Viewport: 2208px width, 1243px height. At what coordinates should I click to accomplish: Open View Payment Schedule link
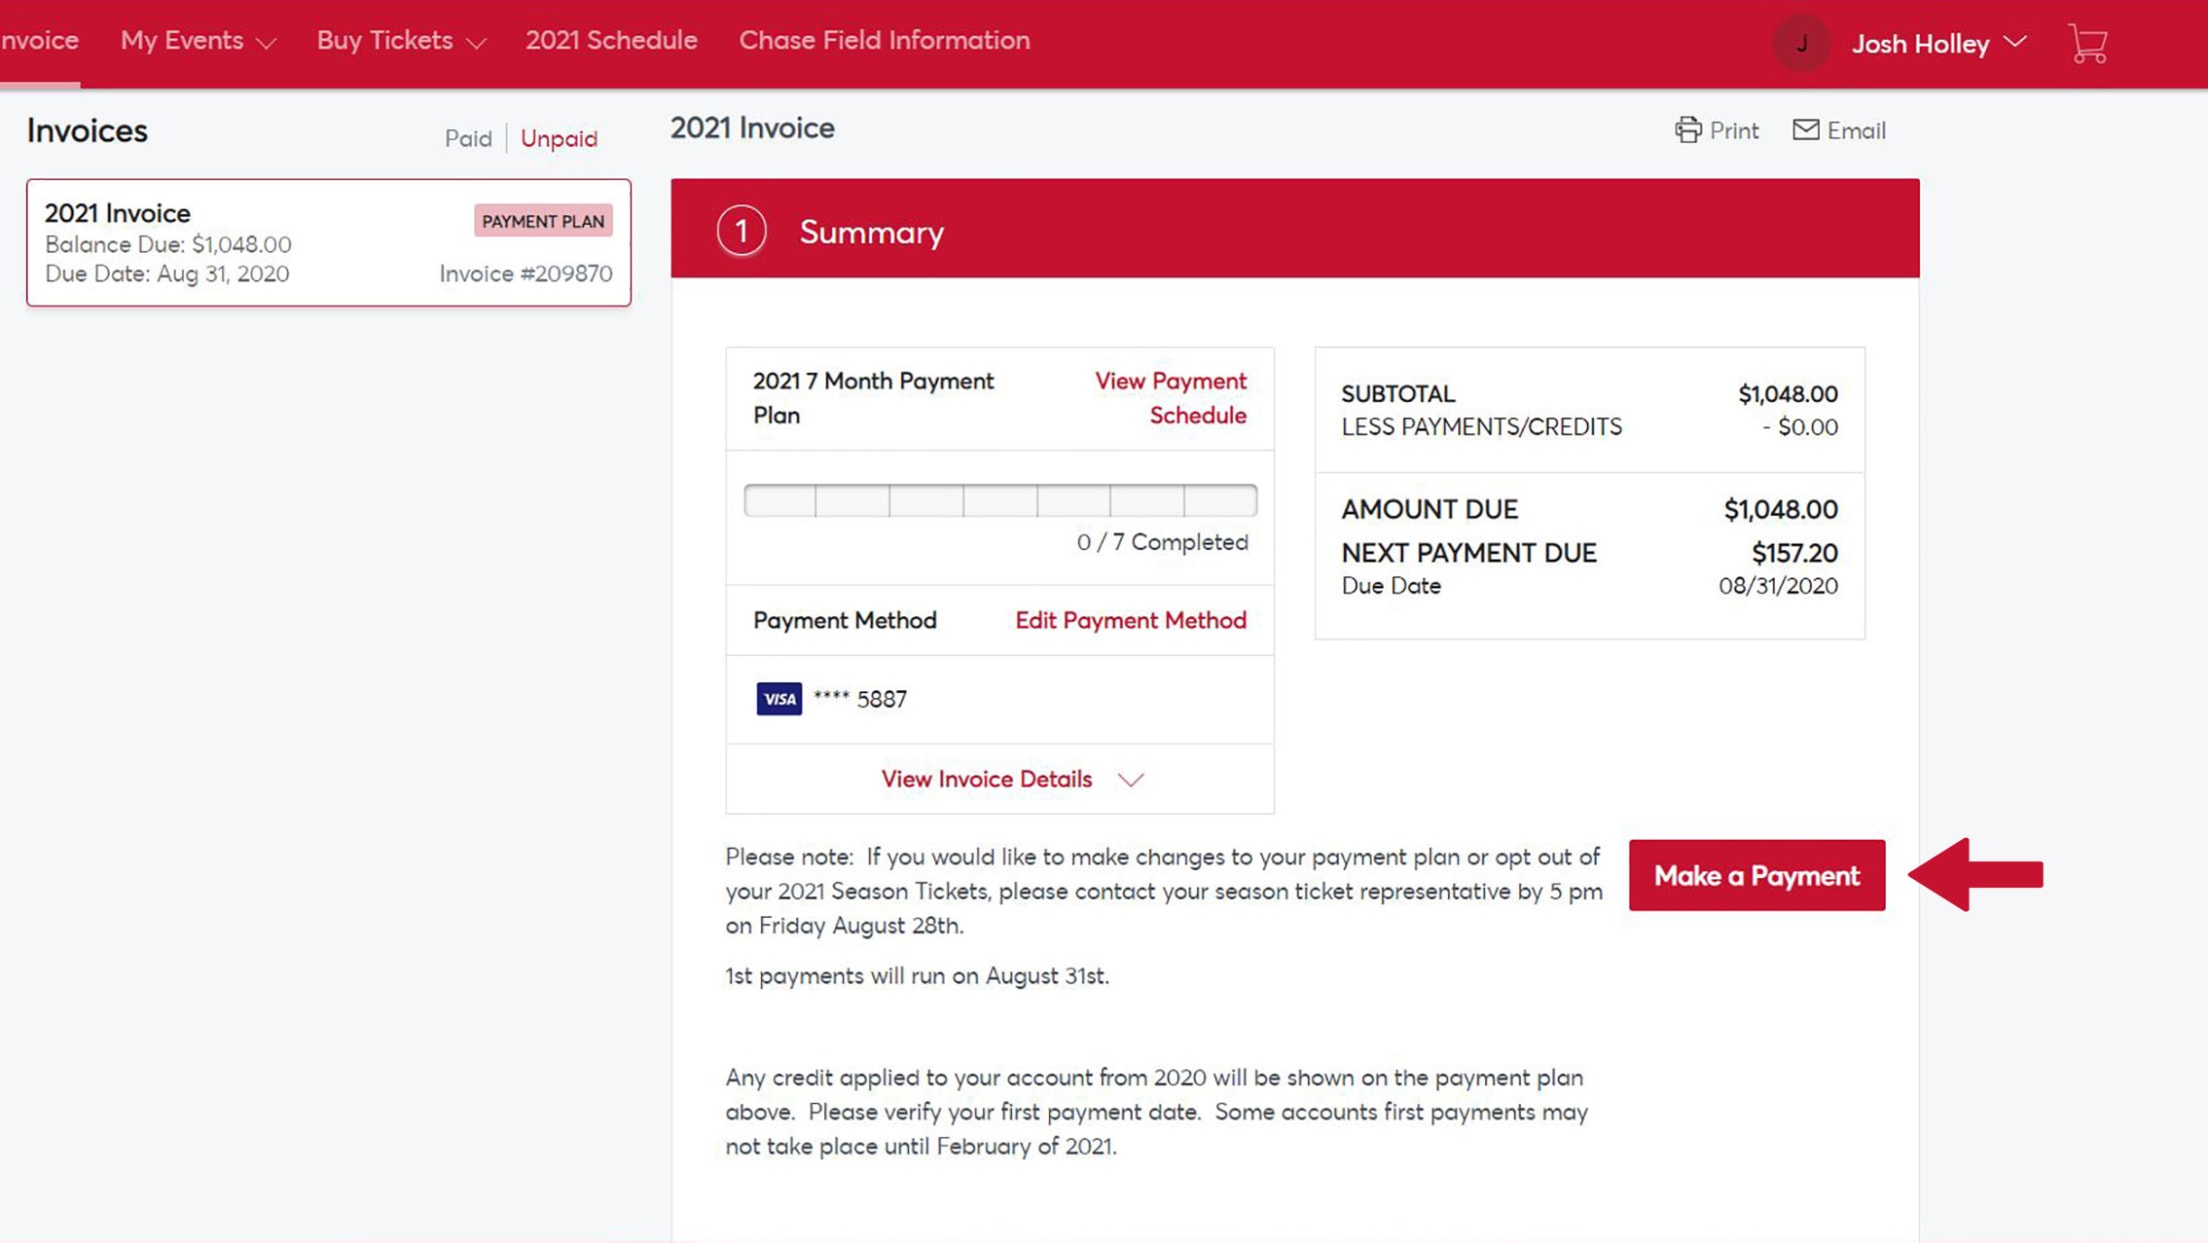(1171, 398)
